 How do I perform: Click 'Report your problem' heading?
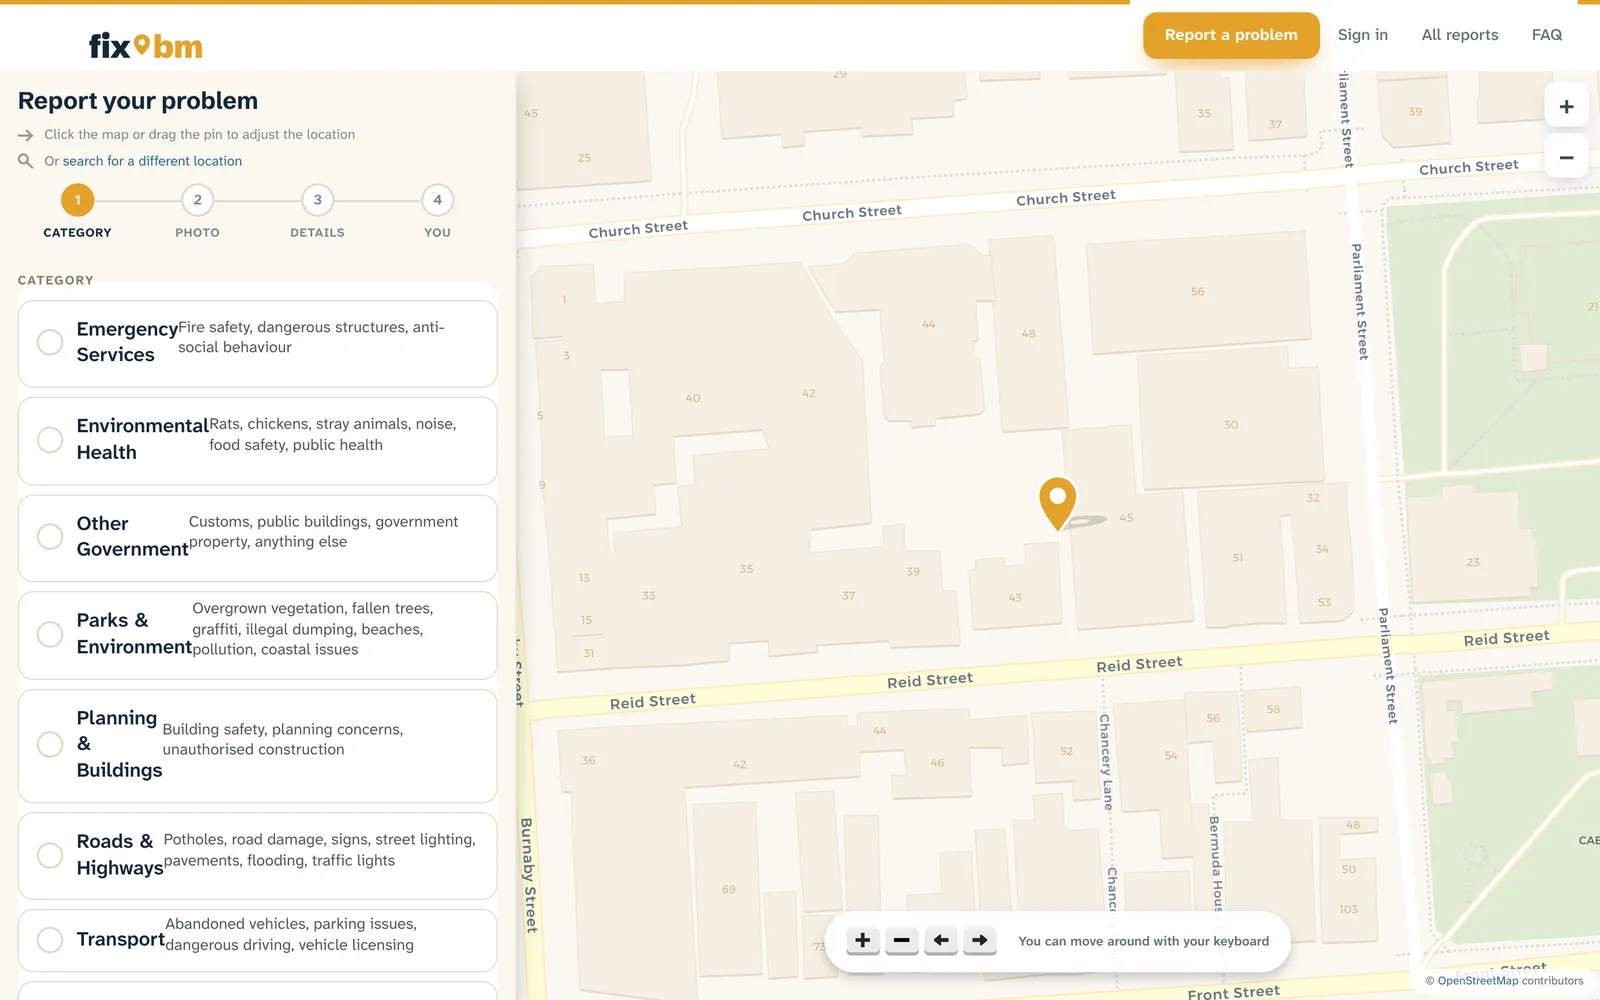[x=138, y=101]
